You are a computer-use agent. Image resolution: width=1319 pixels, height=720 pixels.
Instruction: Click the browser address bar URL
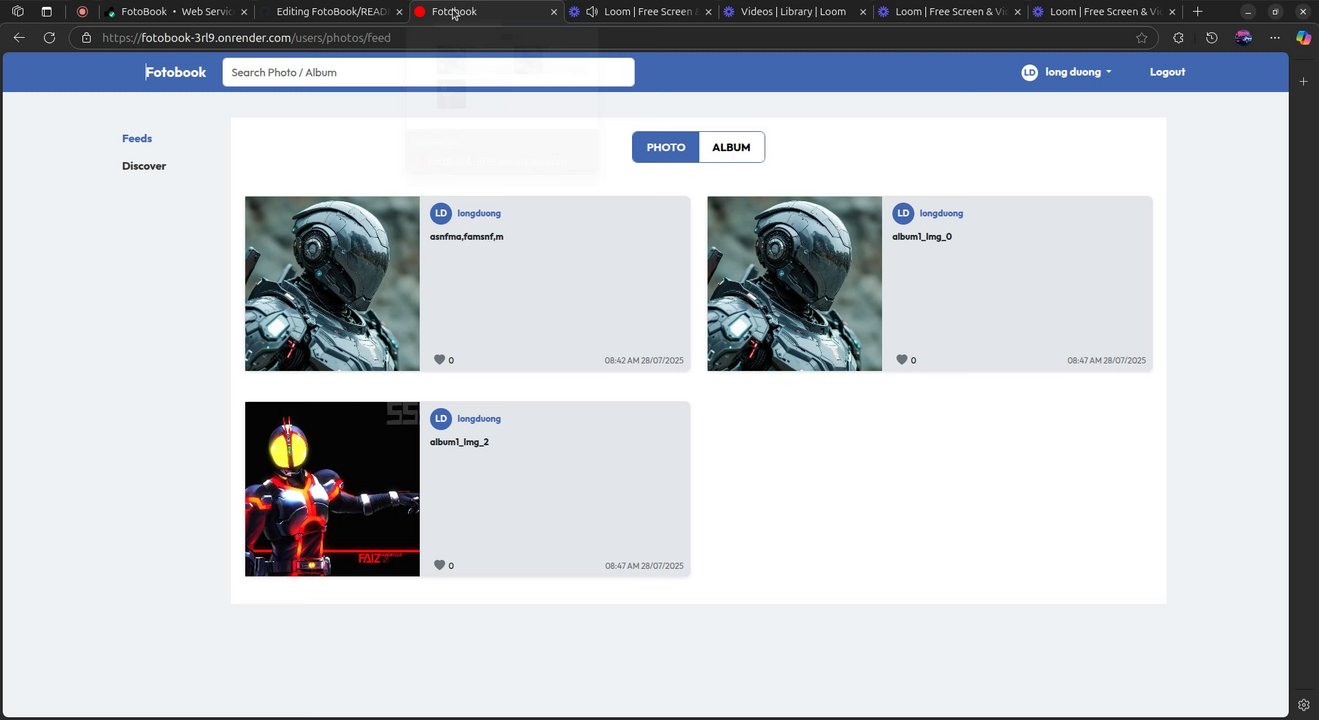(246, 38)
